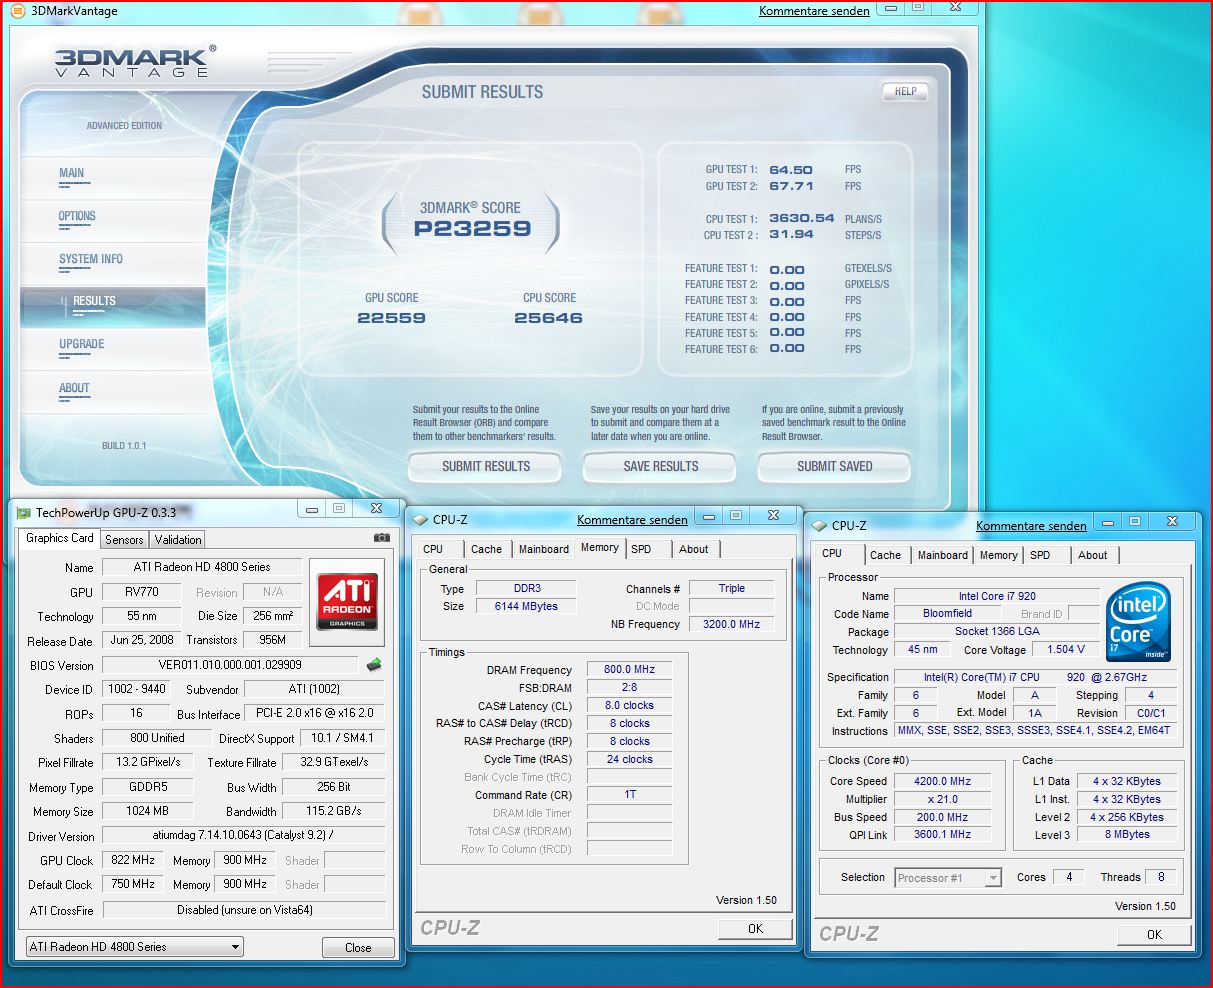Click the GPU-Z Name field ATI Radeon HD 4800 Series
Viewport: 1213px width, 988px height.
(x=201, y=567)
